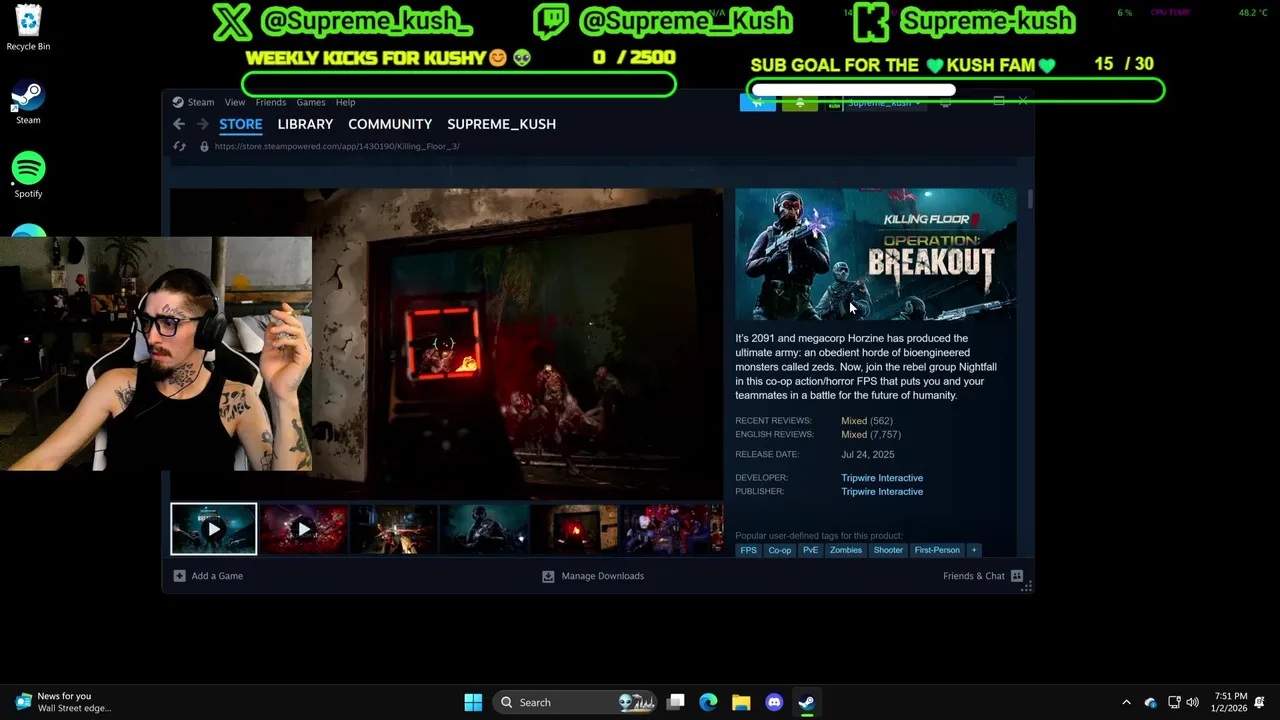Click the KUSH profile avatar in Steam
Screen dimensions: 1280x720
[834, 103]
